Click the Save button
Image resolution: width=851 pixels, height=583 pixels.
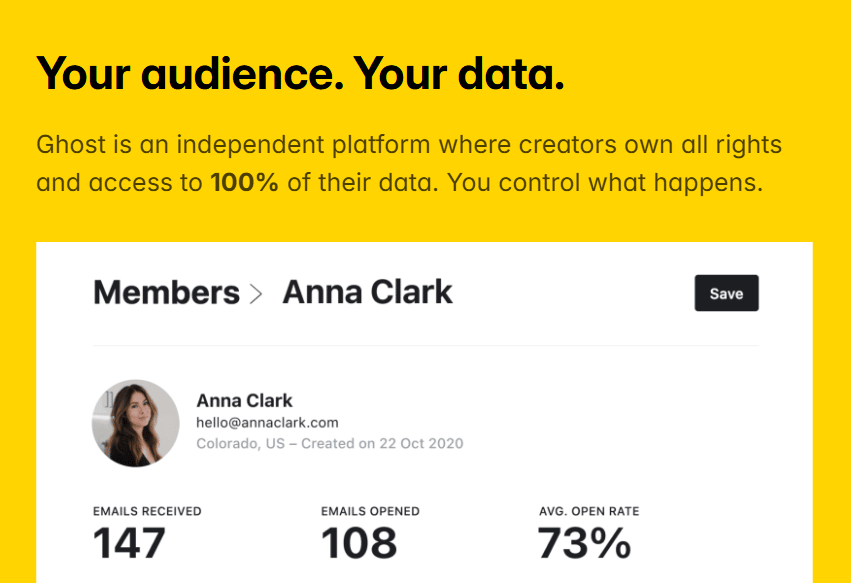(726, 293)
